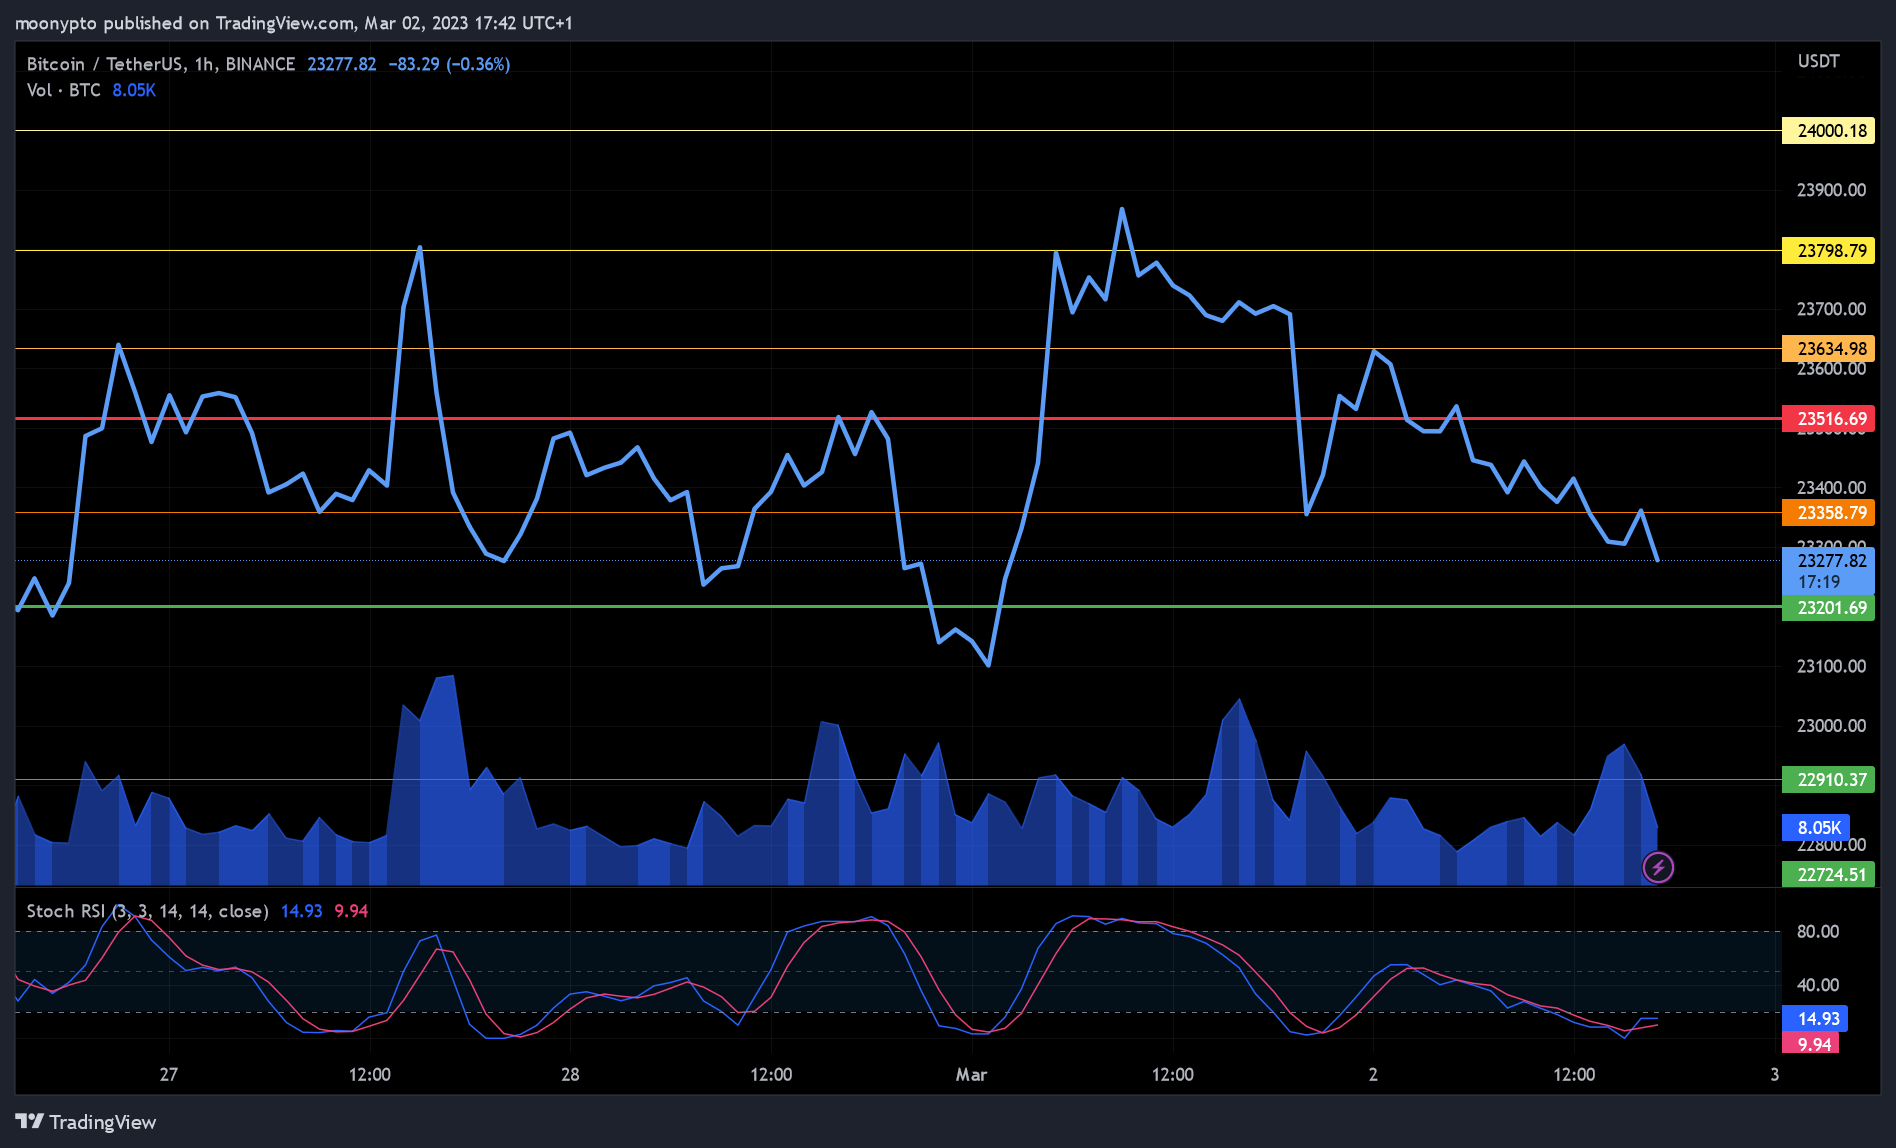Click the 28 date label on time axis

(x=570, y=1075)
